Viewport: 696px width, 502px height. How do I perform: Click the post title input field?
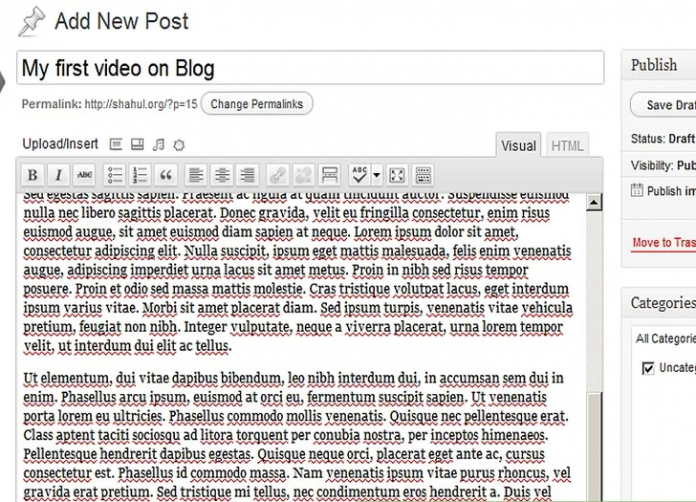[x=310, y=68]
